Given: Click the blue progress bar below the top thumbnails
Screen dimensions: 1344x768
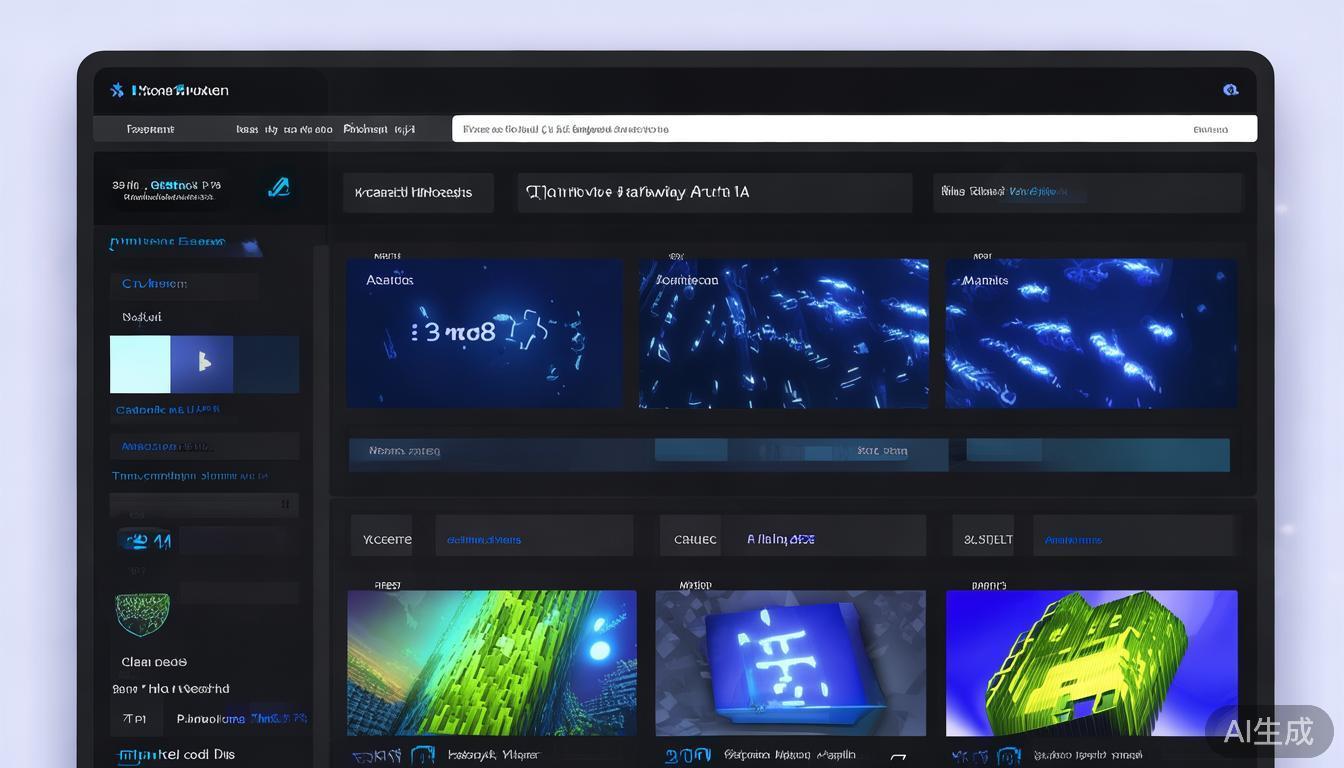Looking at the screenshot, I should [788, 454].
